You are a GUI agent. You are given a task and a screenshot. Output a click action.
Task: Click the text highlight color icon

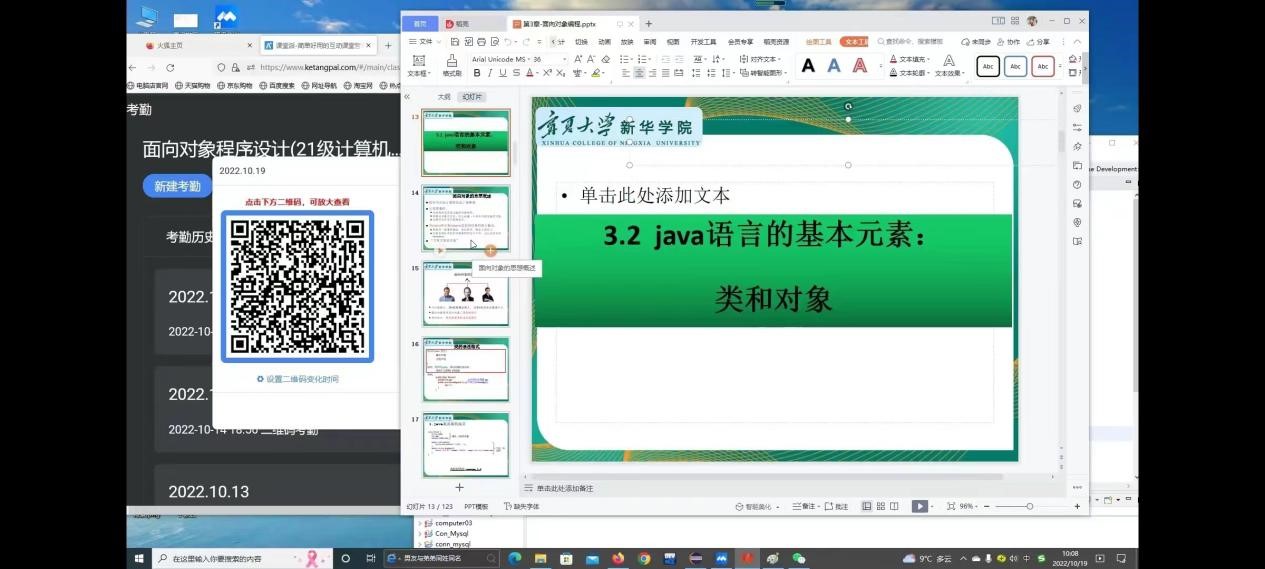coord(596,73)
